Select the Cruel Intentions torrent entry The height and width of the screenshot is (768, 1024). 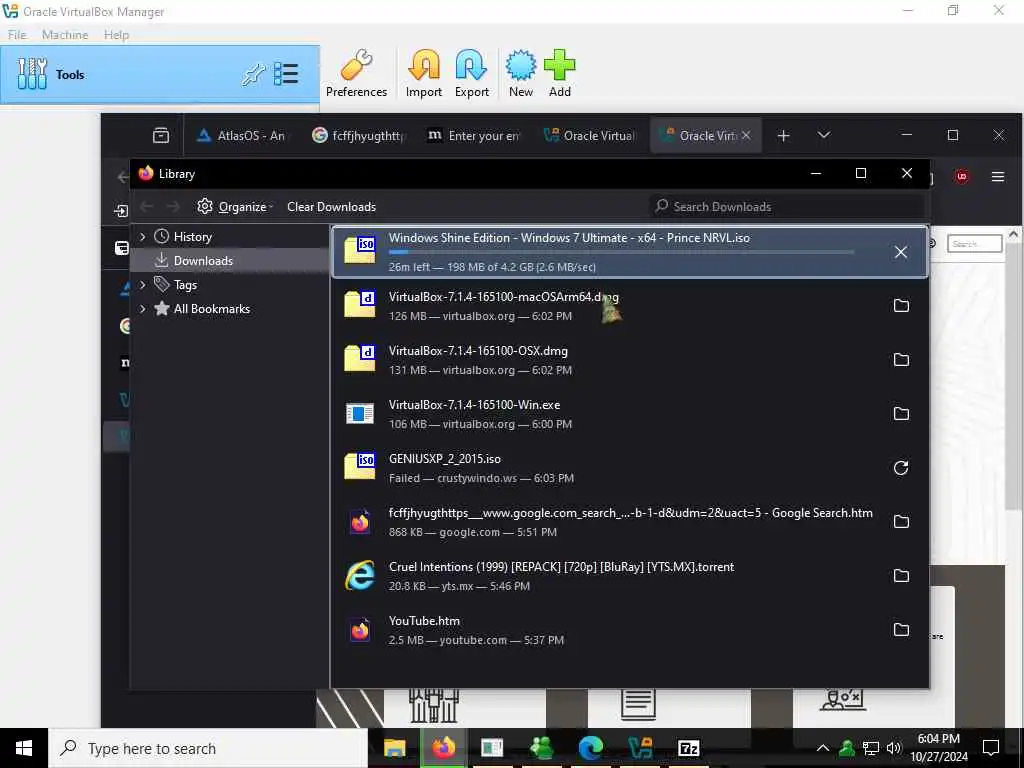[630, 575]
